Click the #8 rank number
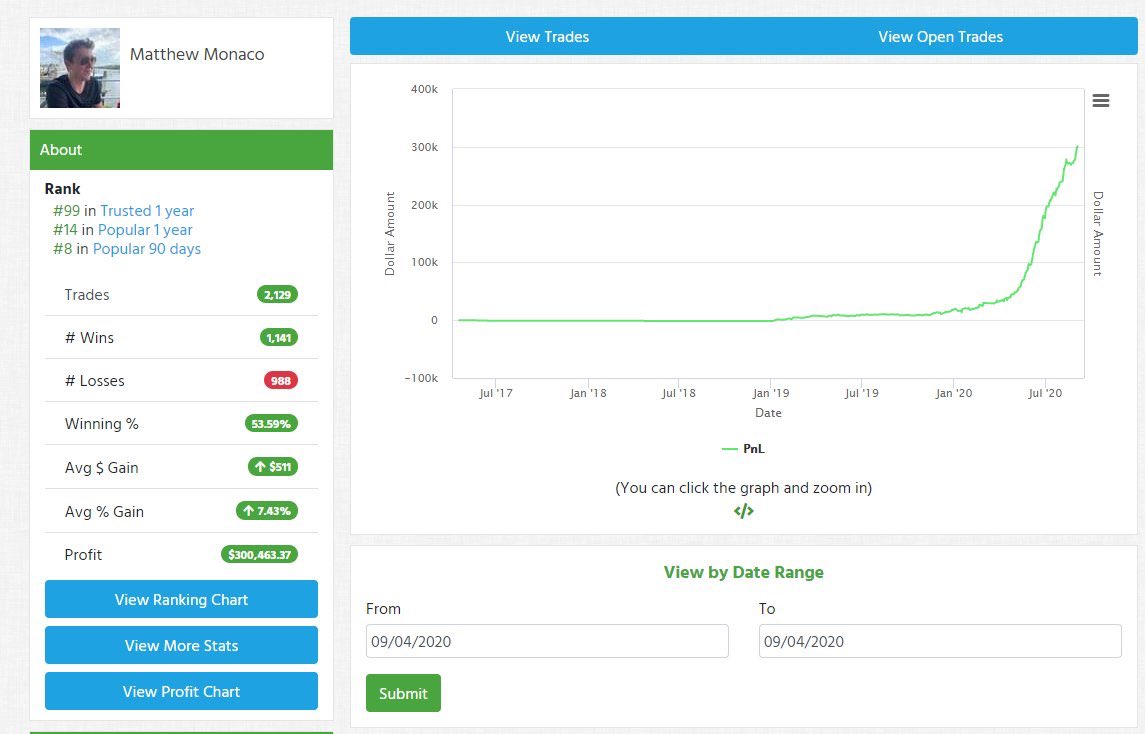This screenshot has width=1145, height=734. 62,248
